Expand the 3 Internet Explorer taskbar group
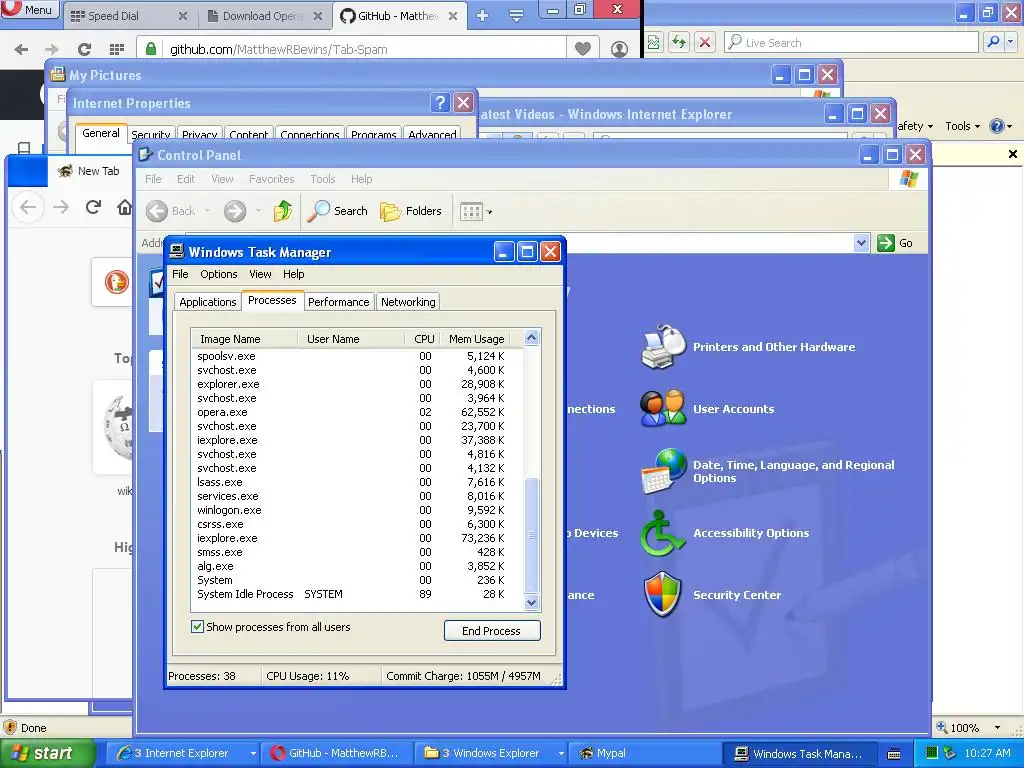This screenshot has width=1024, height=768. [253, 753]
